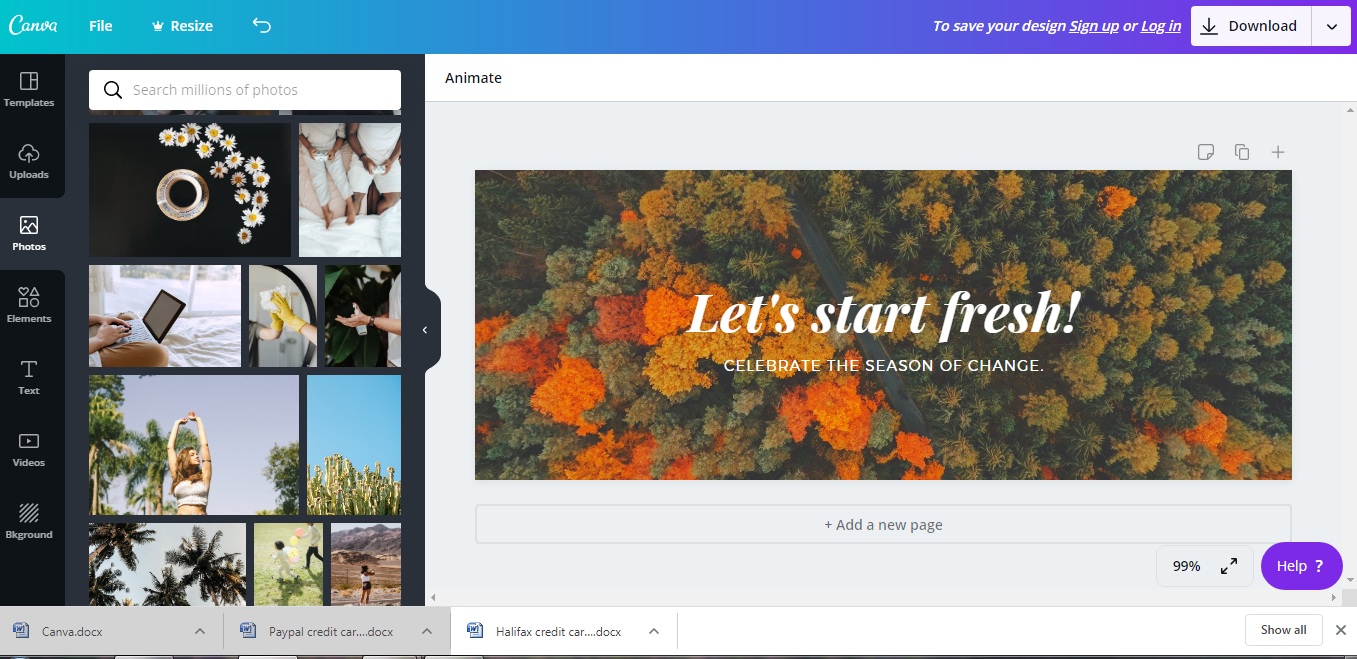Image resolution: width=1357 pixels, height=659 pixels.
Task: Select the 'Let's start fresh!' heading
Action: (x=884, y=313)
